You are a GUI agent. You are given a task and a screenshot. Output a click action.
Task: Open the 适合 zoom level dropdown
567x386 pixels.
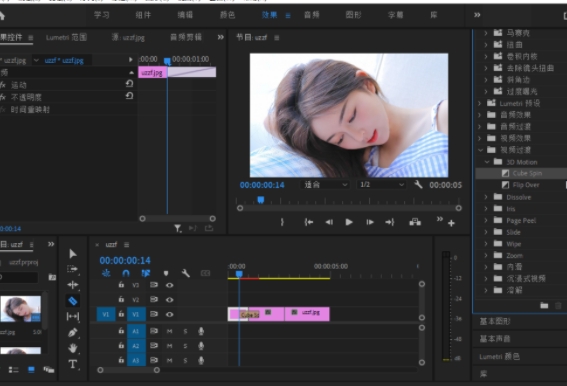(x=324, y=185)
